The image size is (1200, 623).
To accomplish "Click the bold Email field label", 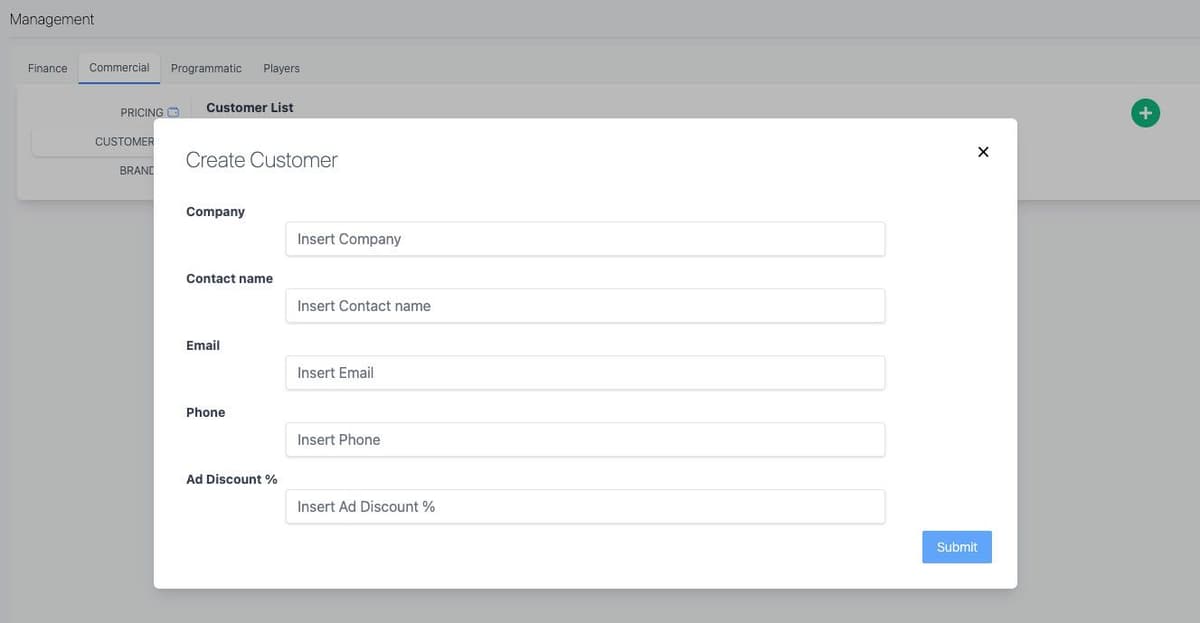I will click(203, 346).
